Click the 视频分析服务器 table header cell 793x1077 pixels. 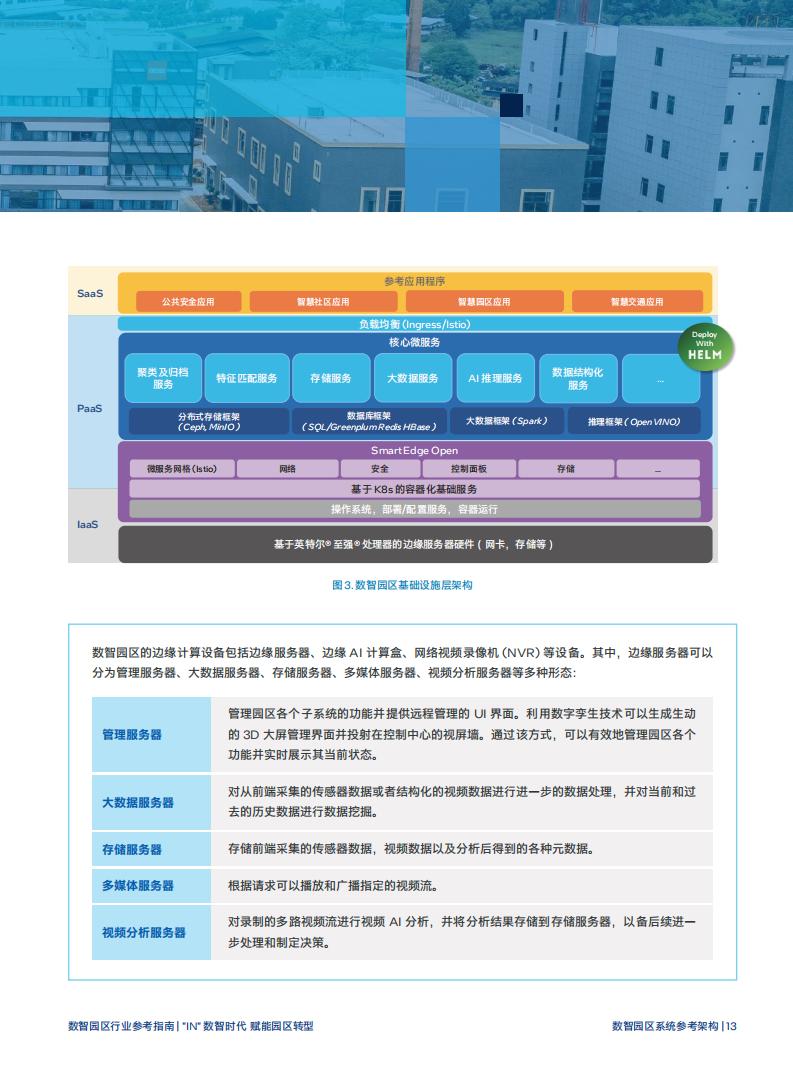pyautogui.click(x=151, y=932)
